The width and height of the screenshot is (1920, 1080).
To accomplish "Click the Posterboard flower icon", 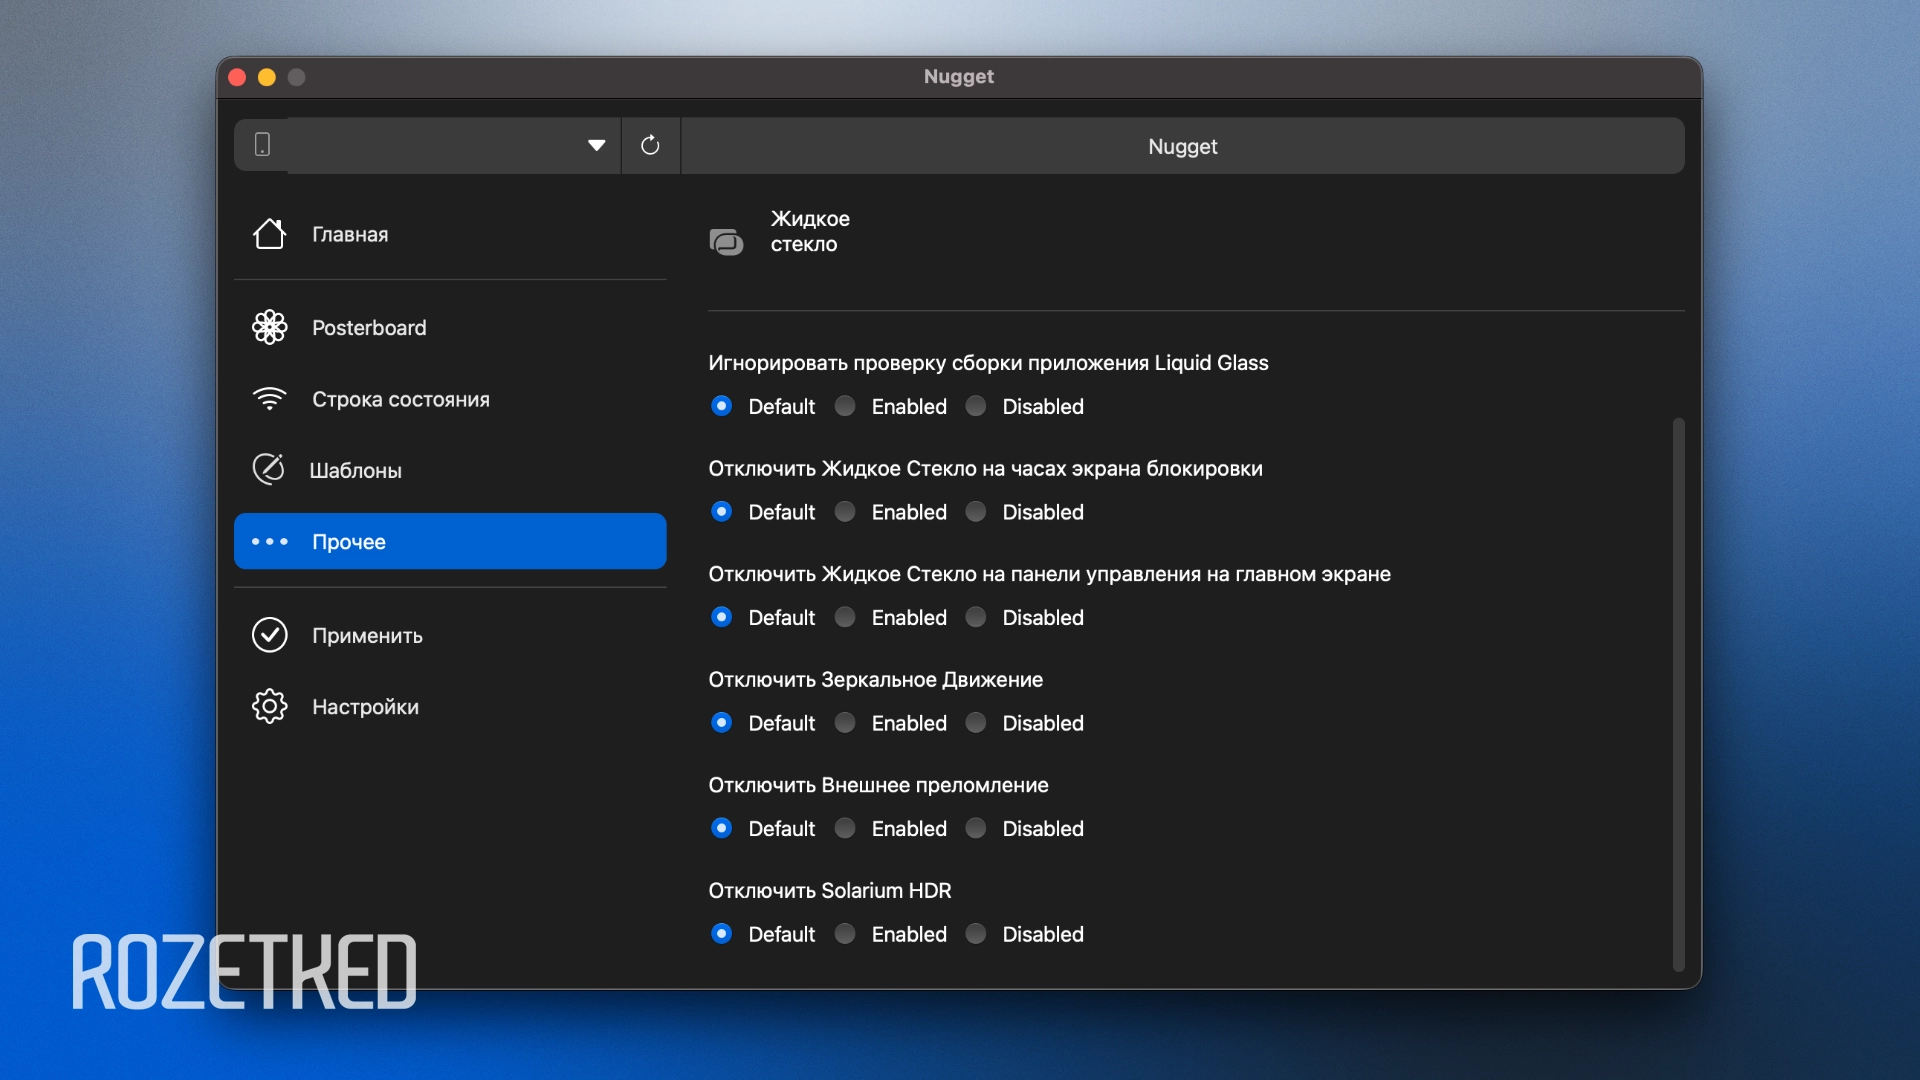I will tap(269, 327).
